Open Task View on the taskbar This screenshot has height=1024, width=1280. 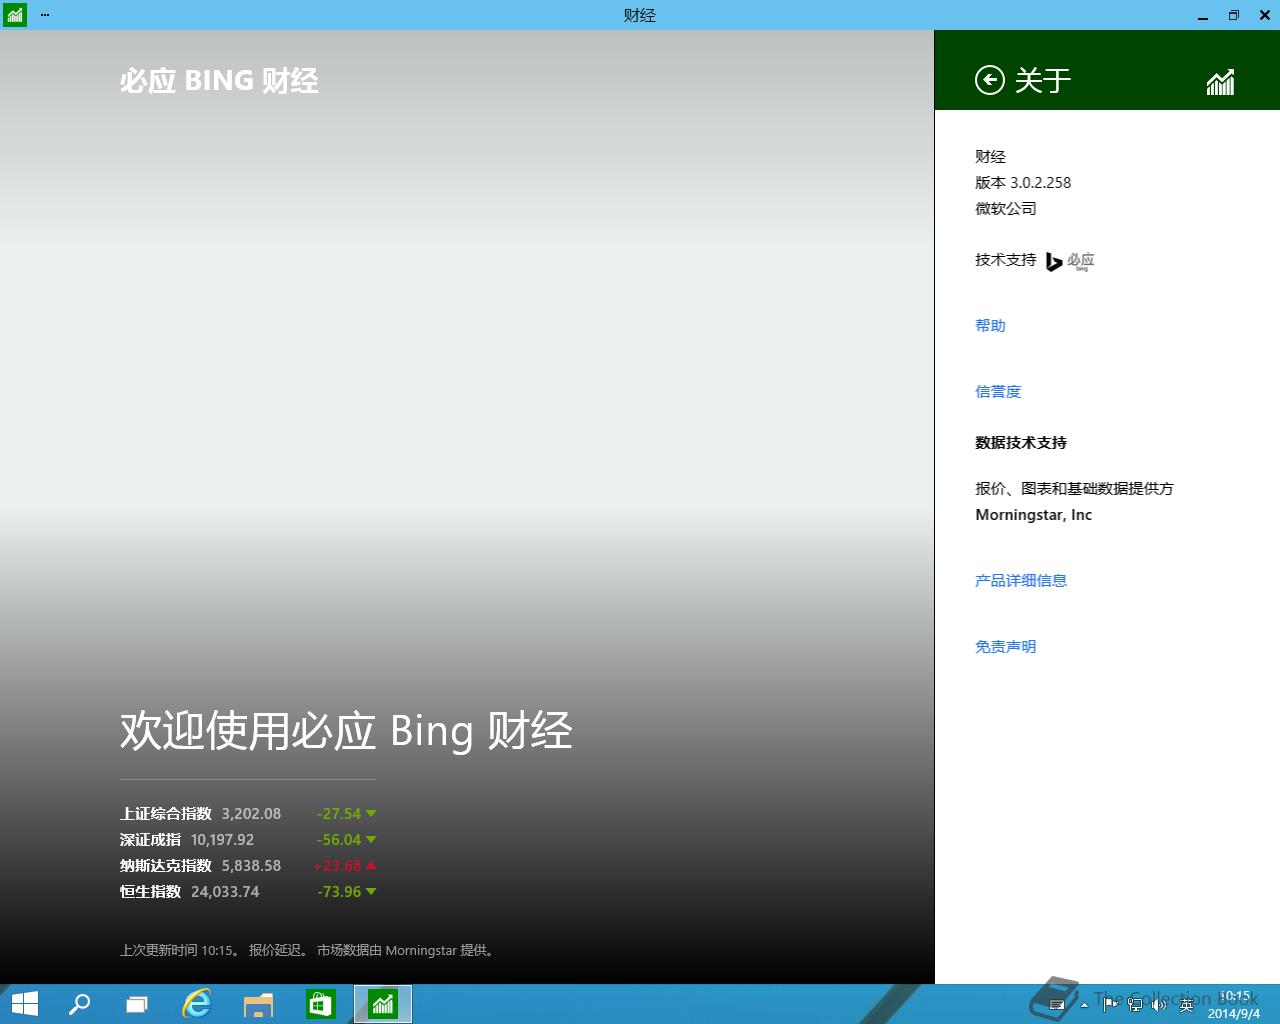[x=137, y=1004]
